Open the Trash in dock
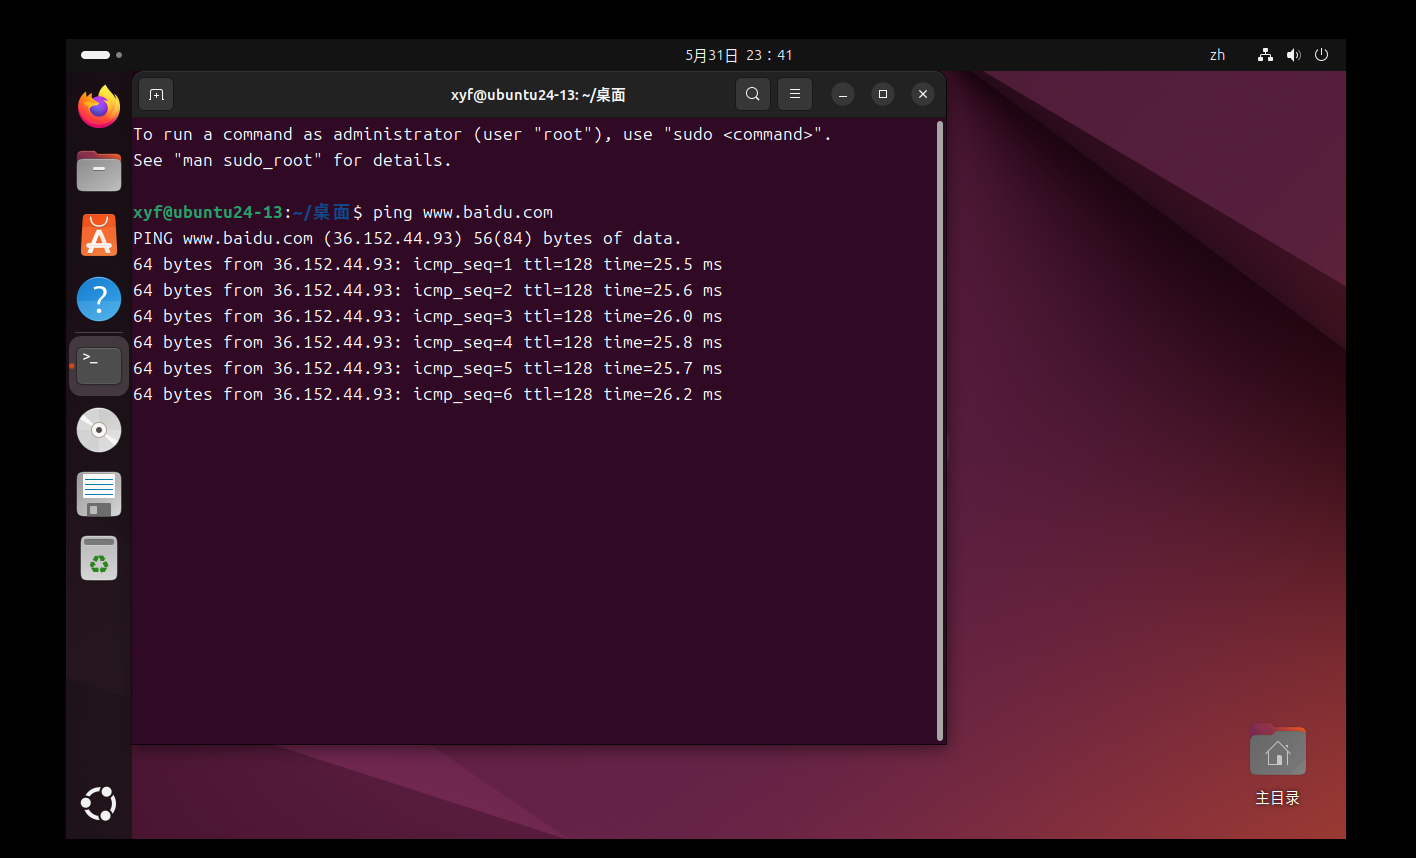Viewport: 1416px width, 858px height. point(99,558)
